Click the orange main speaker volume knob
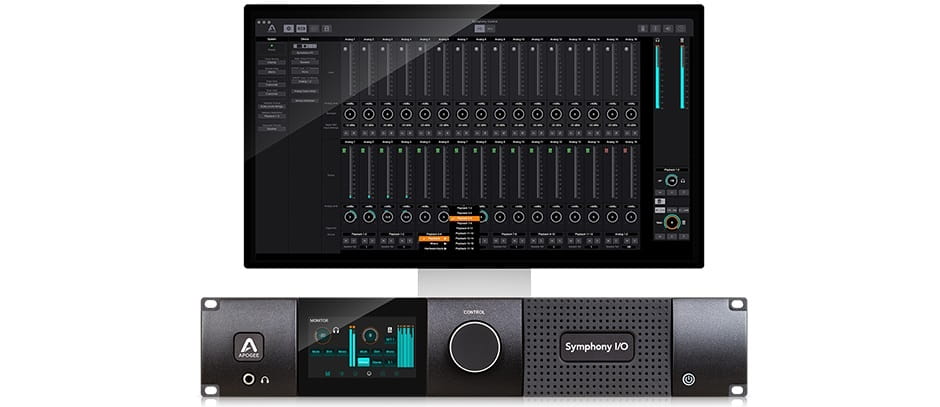Image resolution: width=940 pixels, height=407 pixels. click(x=672, y=222)
